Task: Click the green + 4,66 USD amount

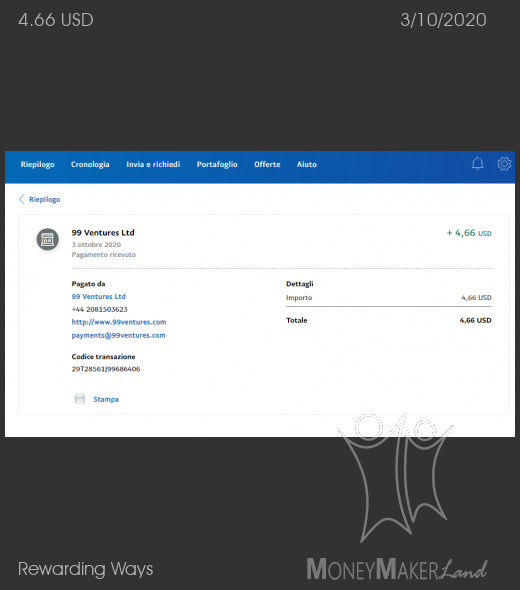Action: [x=469, y=233]
